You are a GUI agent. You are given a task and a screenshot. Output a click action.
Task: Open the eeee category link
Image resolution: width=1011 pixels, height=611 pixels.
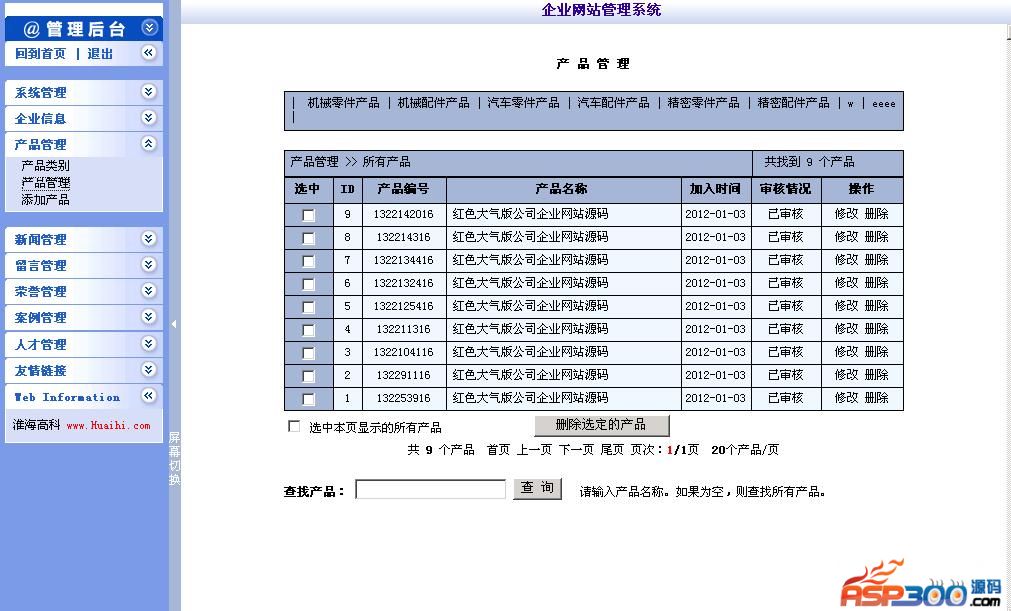click(883, 103)
